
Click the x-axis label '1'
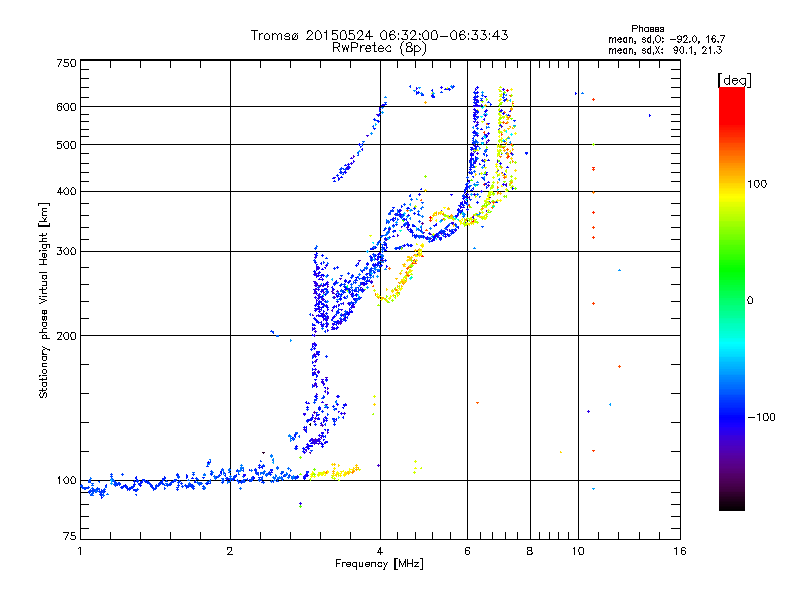tap(80, 551)
